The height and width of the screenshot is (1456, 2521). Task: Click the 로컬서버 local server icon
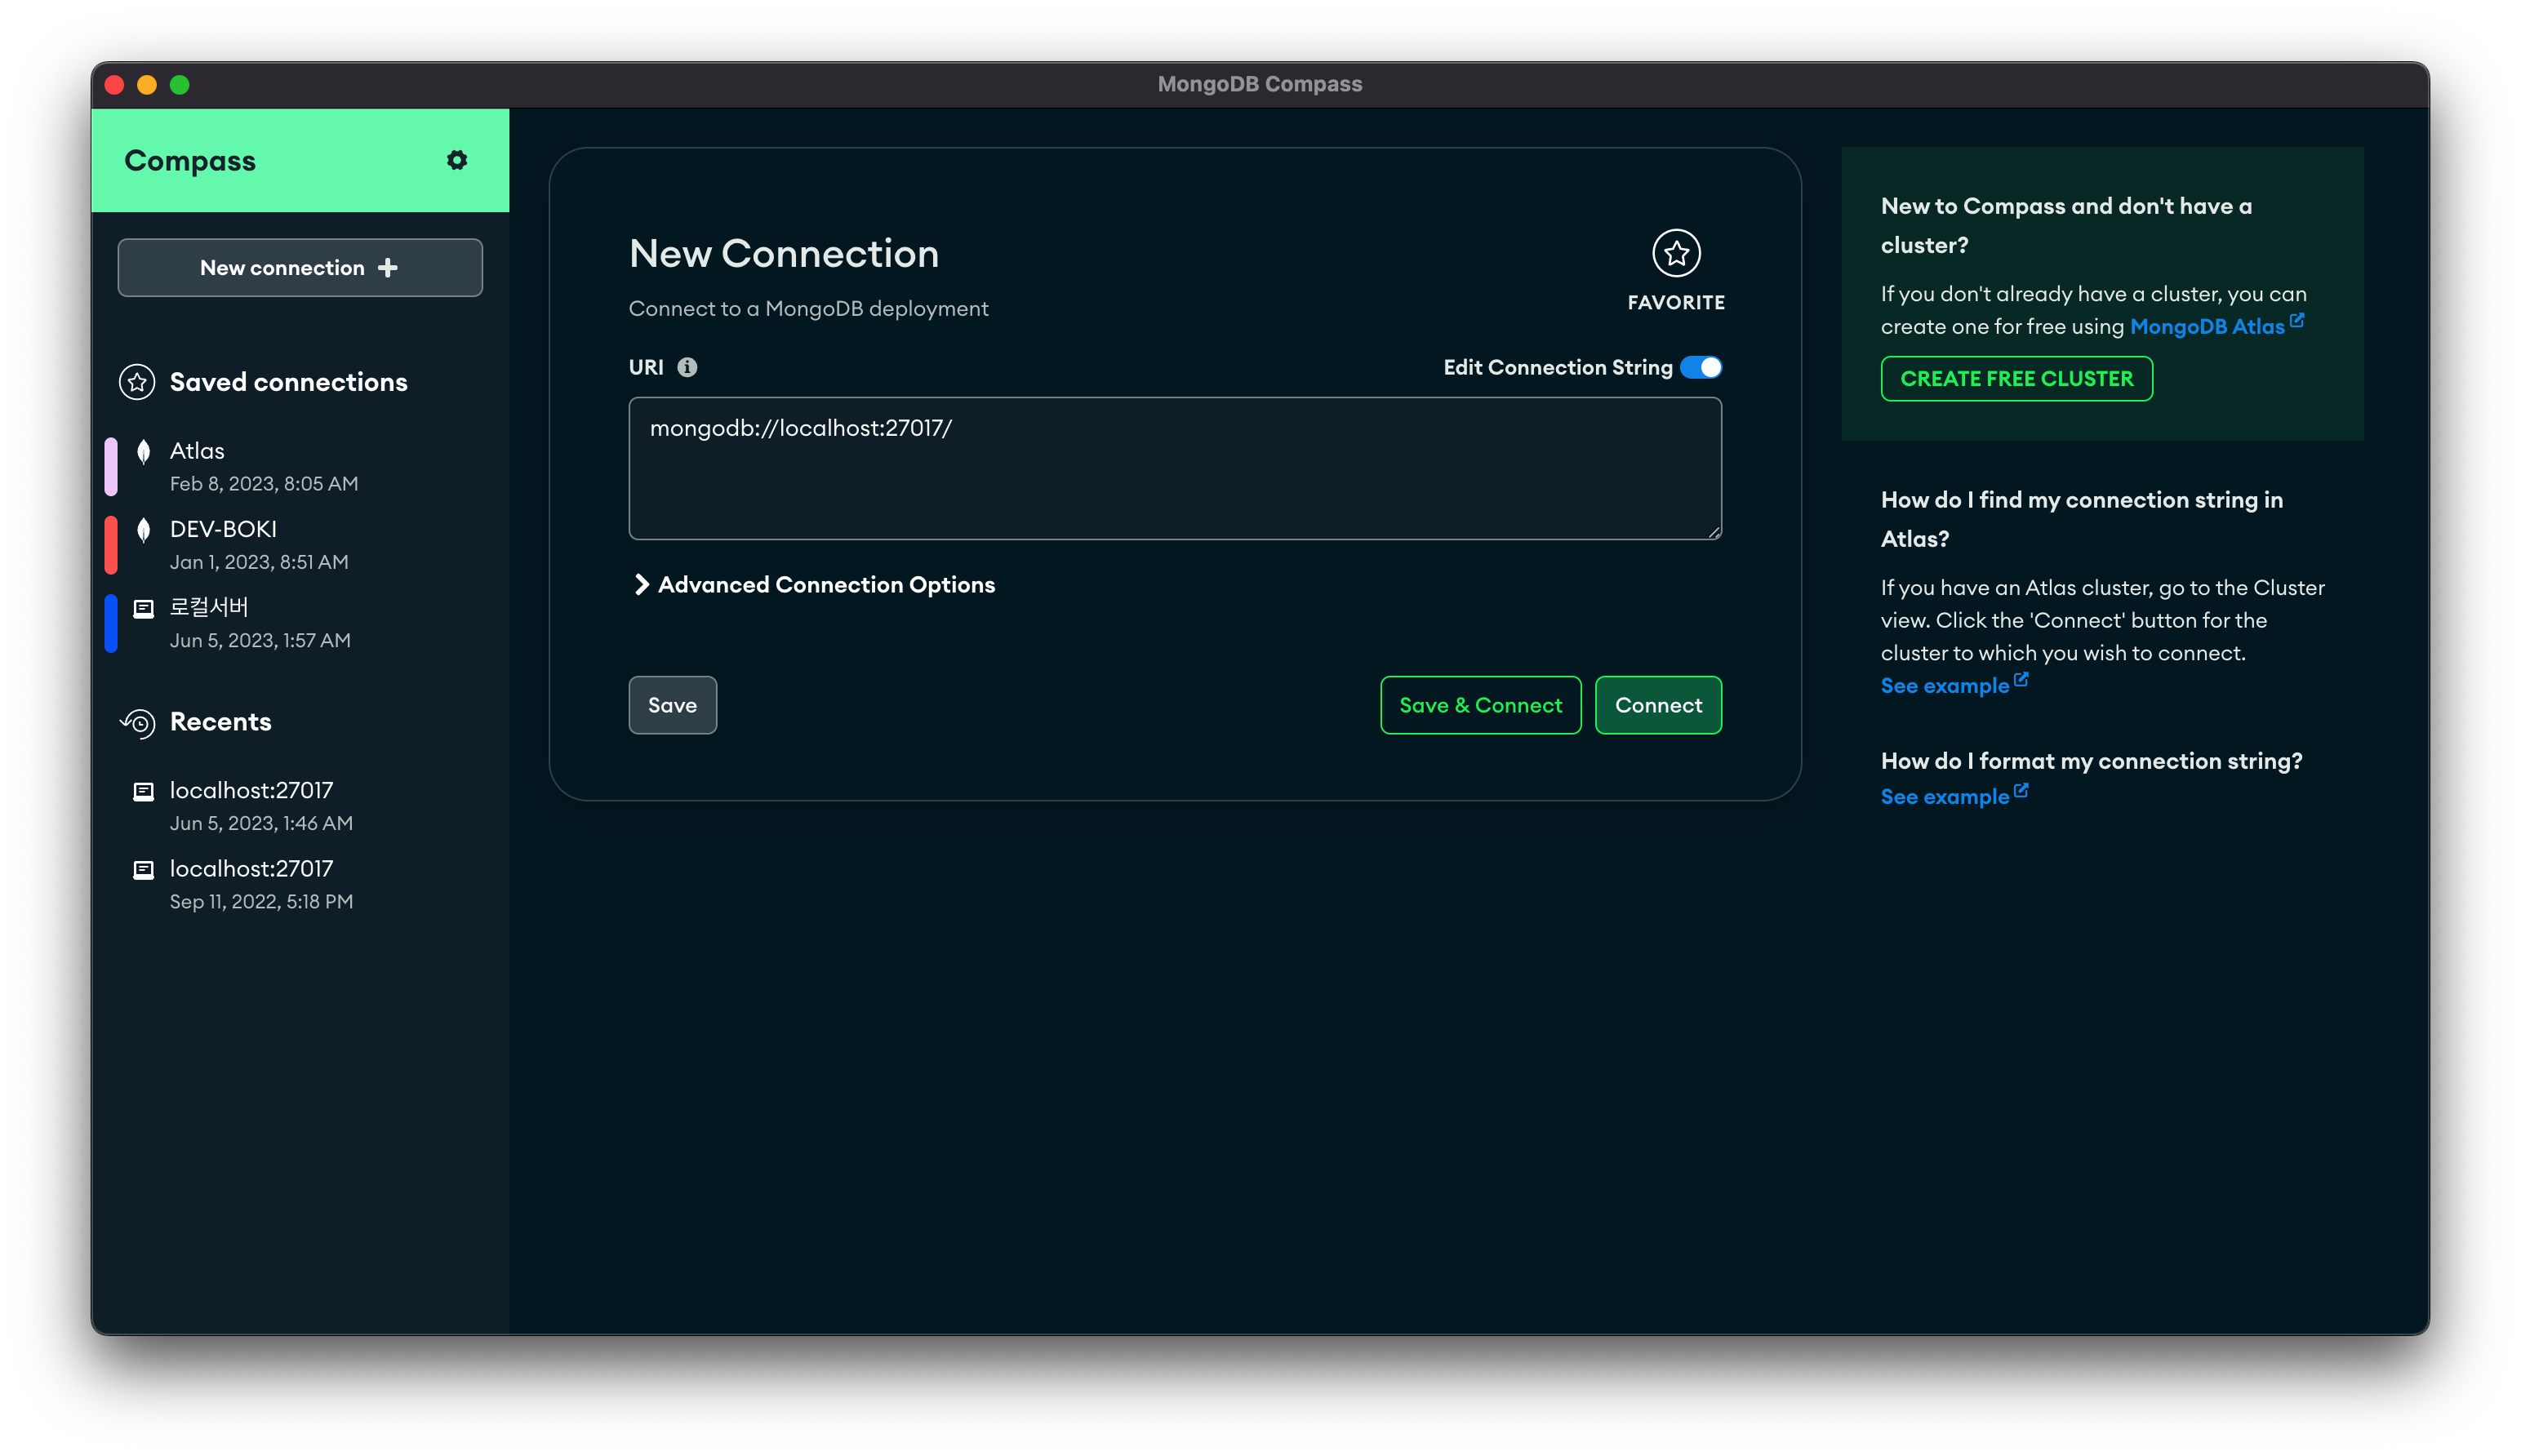[x=144, y=608]
